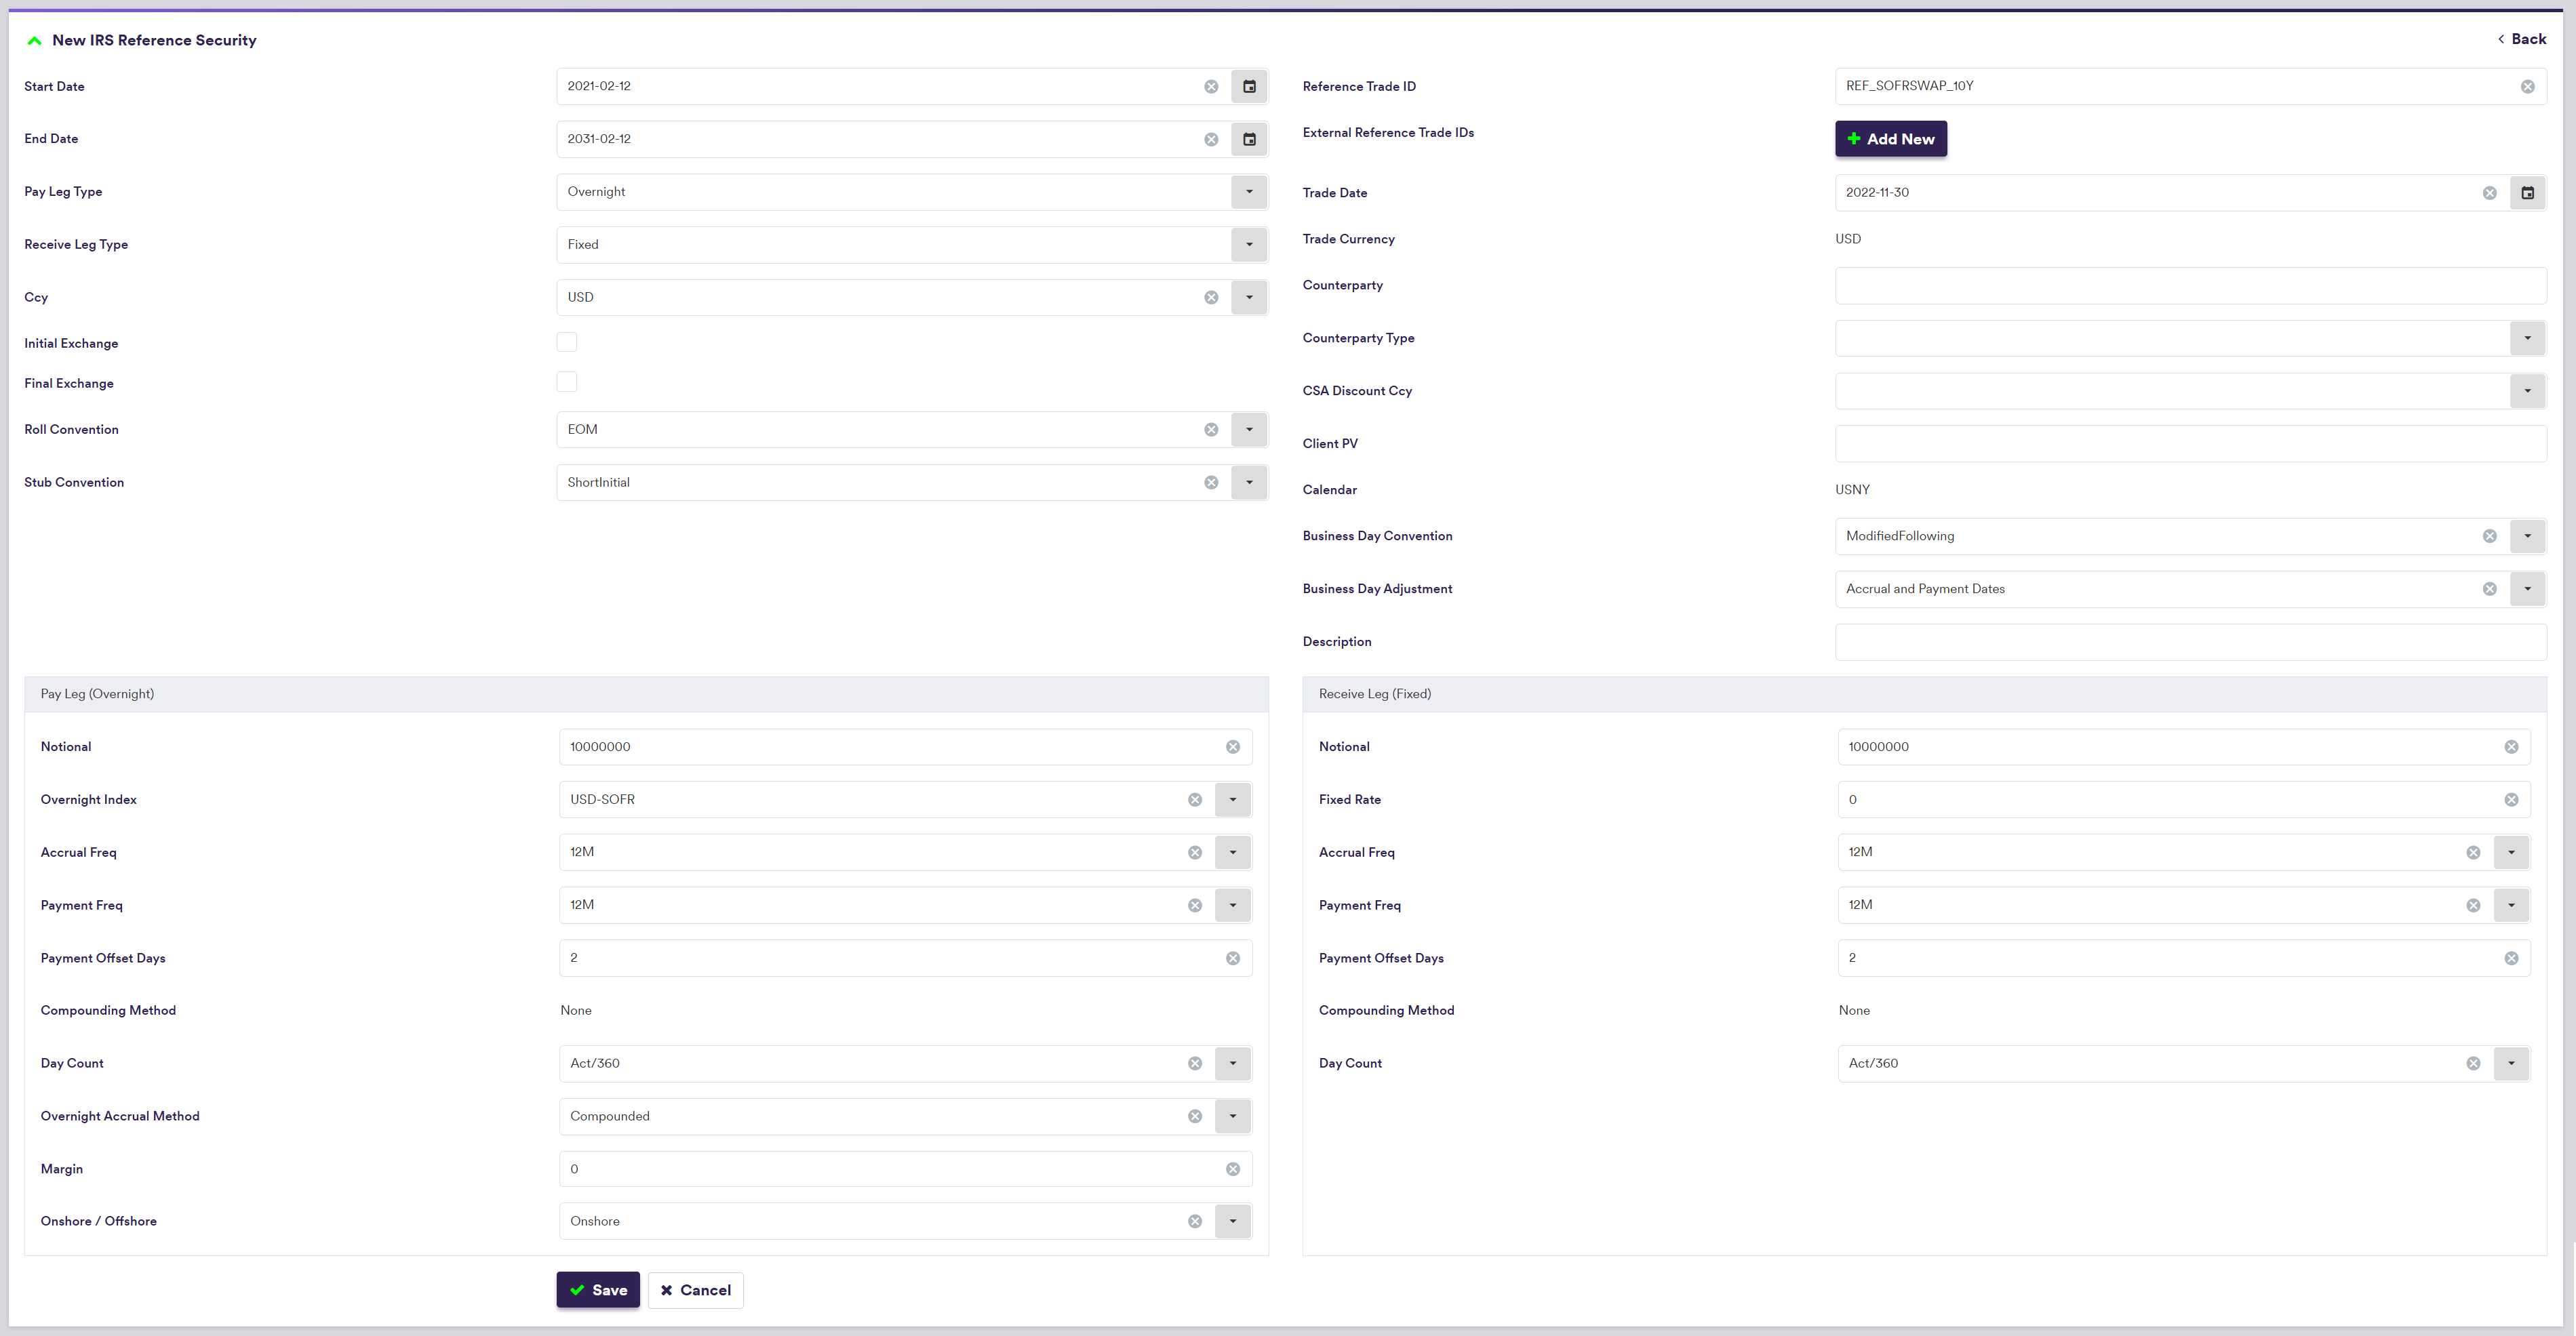
Task: Collapse the New IRS Reference Security section
Action: 34,41
